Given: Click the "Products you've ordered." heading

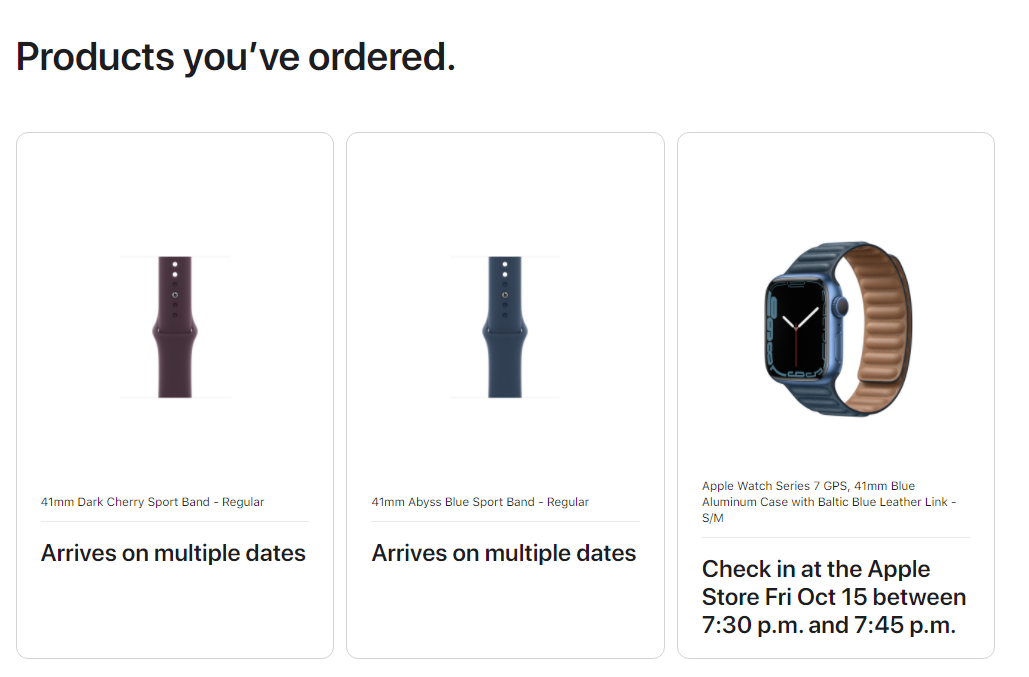Looking at the screenshot, I should pyautogui.click(x=236, y=57).
